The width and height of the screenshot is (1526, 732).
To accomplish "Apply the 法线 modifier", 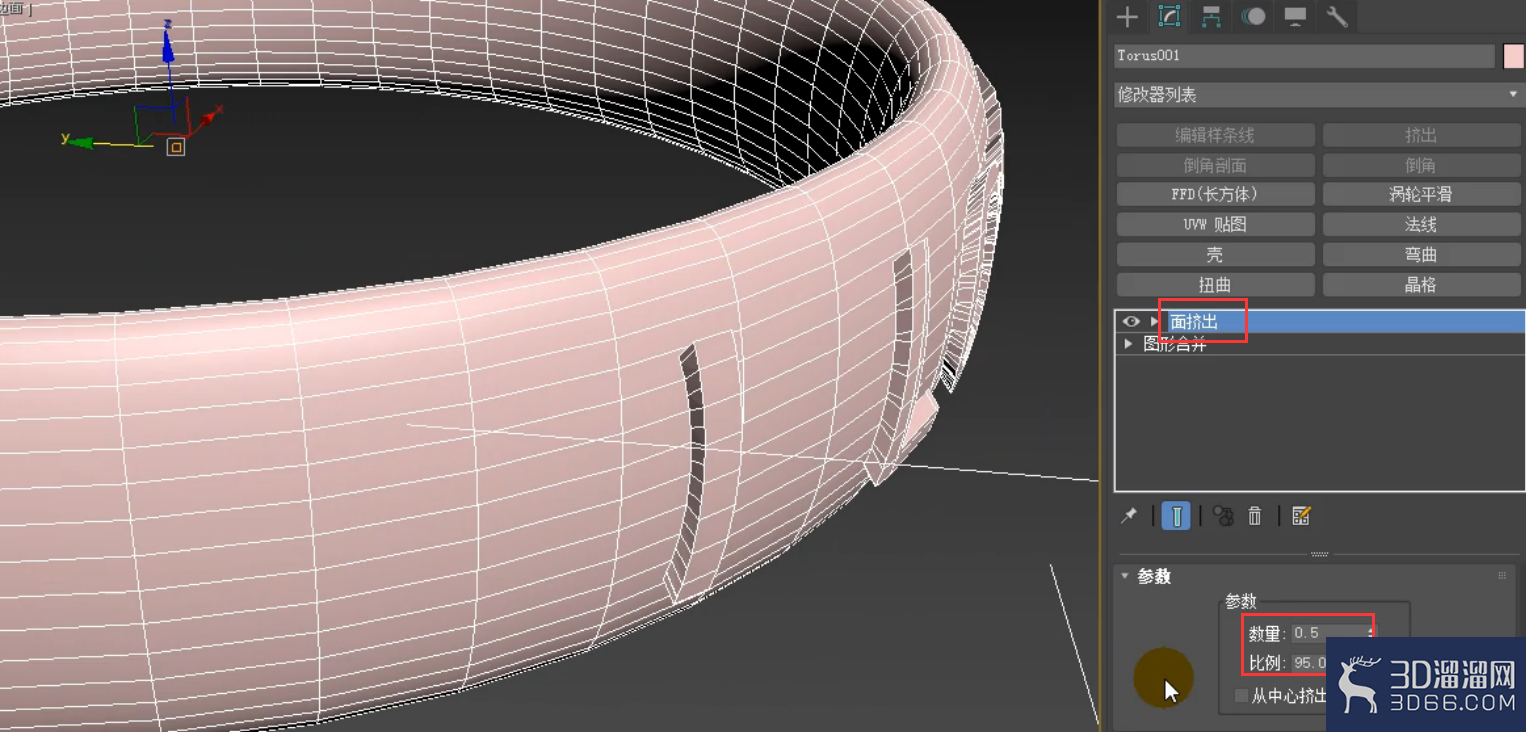I will click(1421, 225).
